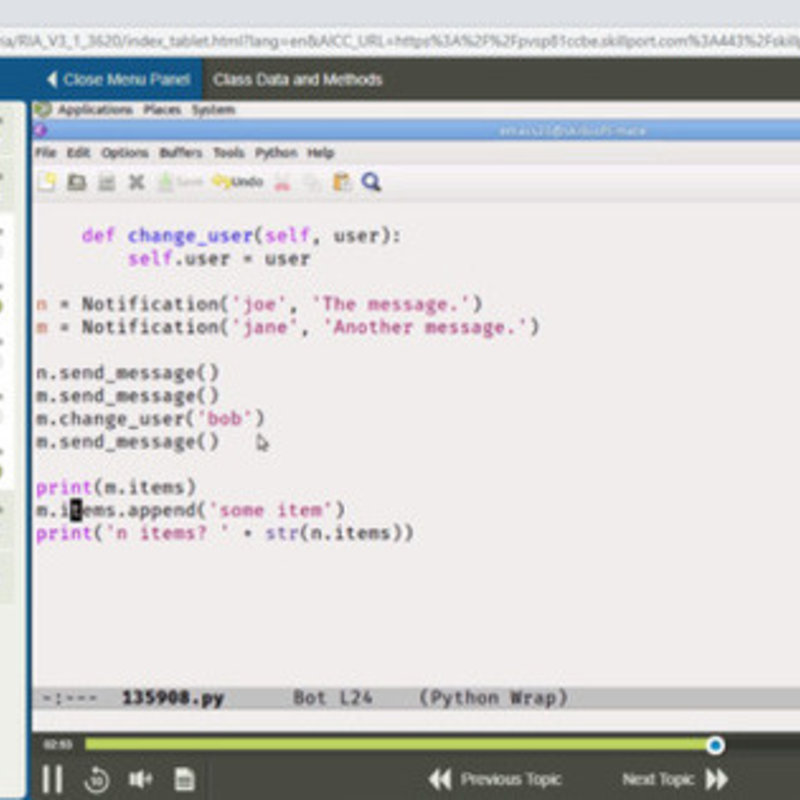Click the line creating Notification 'joe'
Viewport: 800px width, 800px height.
coord(259,305)
